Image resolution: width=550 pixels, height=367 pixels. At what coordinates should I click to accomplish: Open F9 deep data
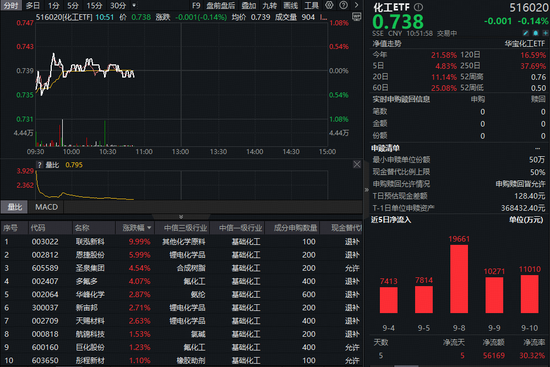pyautogui.click(x=196, y=6)
